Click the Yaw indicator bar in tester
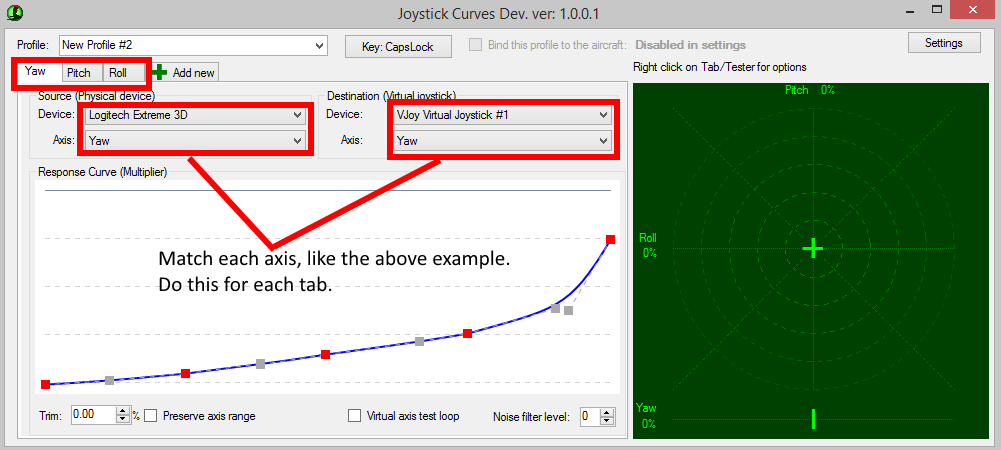The height and width of the screenshot is (450, 1001). pos(813,419)
